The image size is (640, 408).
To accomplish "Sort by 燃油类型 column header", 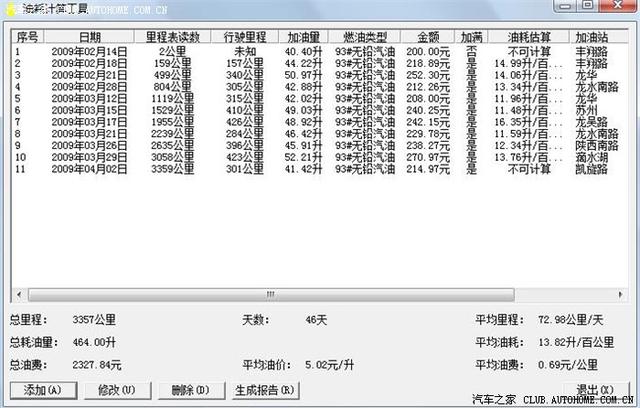I will (362, 37).
